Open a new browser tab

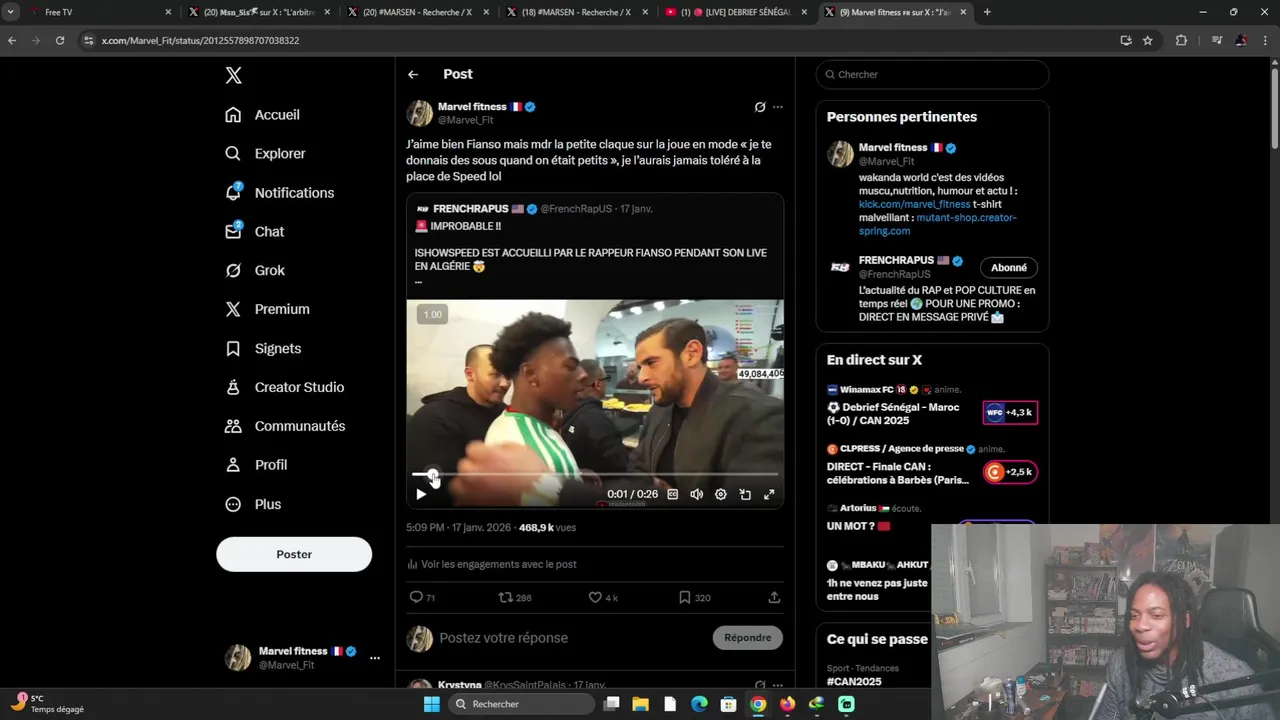click(x=987, y=12)
